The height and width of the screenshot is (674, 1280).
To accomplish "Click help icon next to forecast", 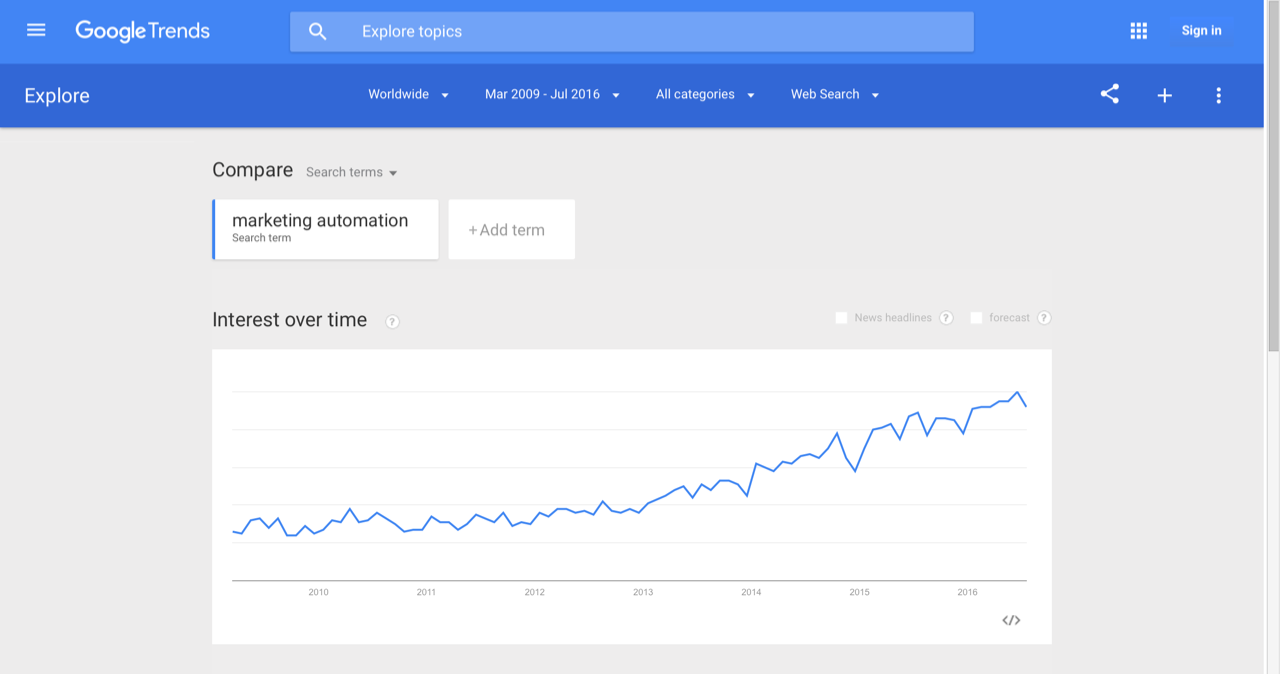I will pyautogui.click(x=1044, y=318).
